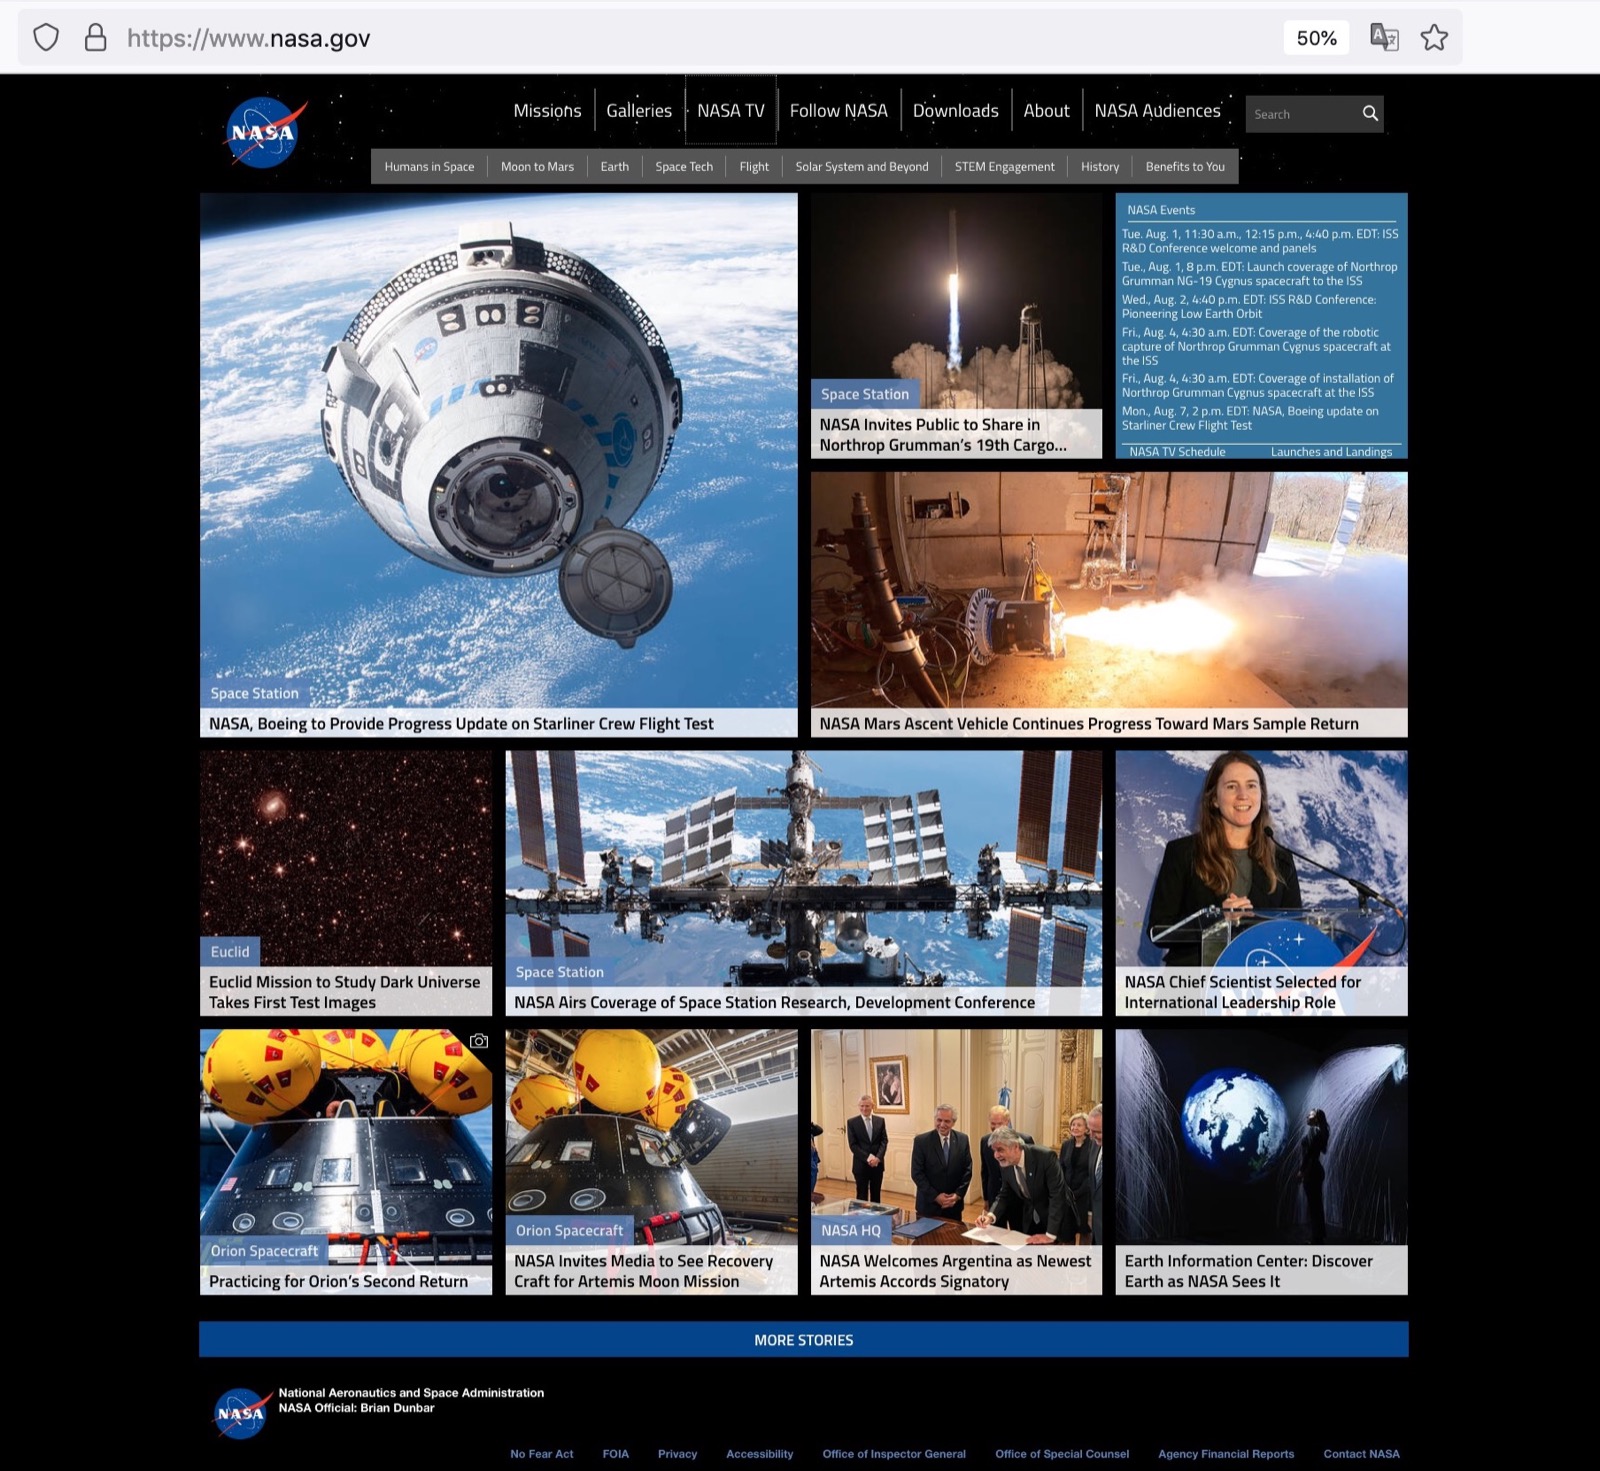Click the nasa.gov address bar URL
The image size is (1600, 1471).
click(x=248, y=38)
